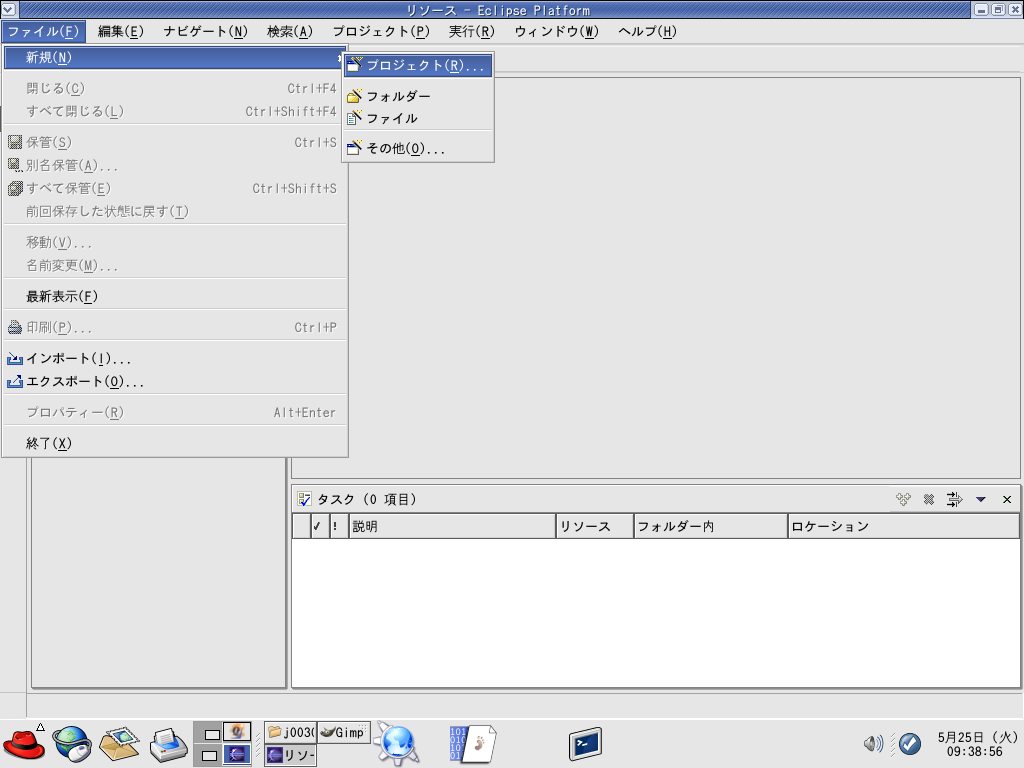
Task: Sort tasks by ロケーション column header
Action: click(x=903, y=526)
